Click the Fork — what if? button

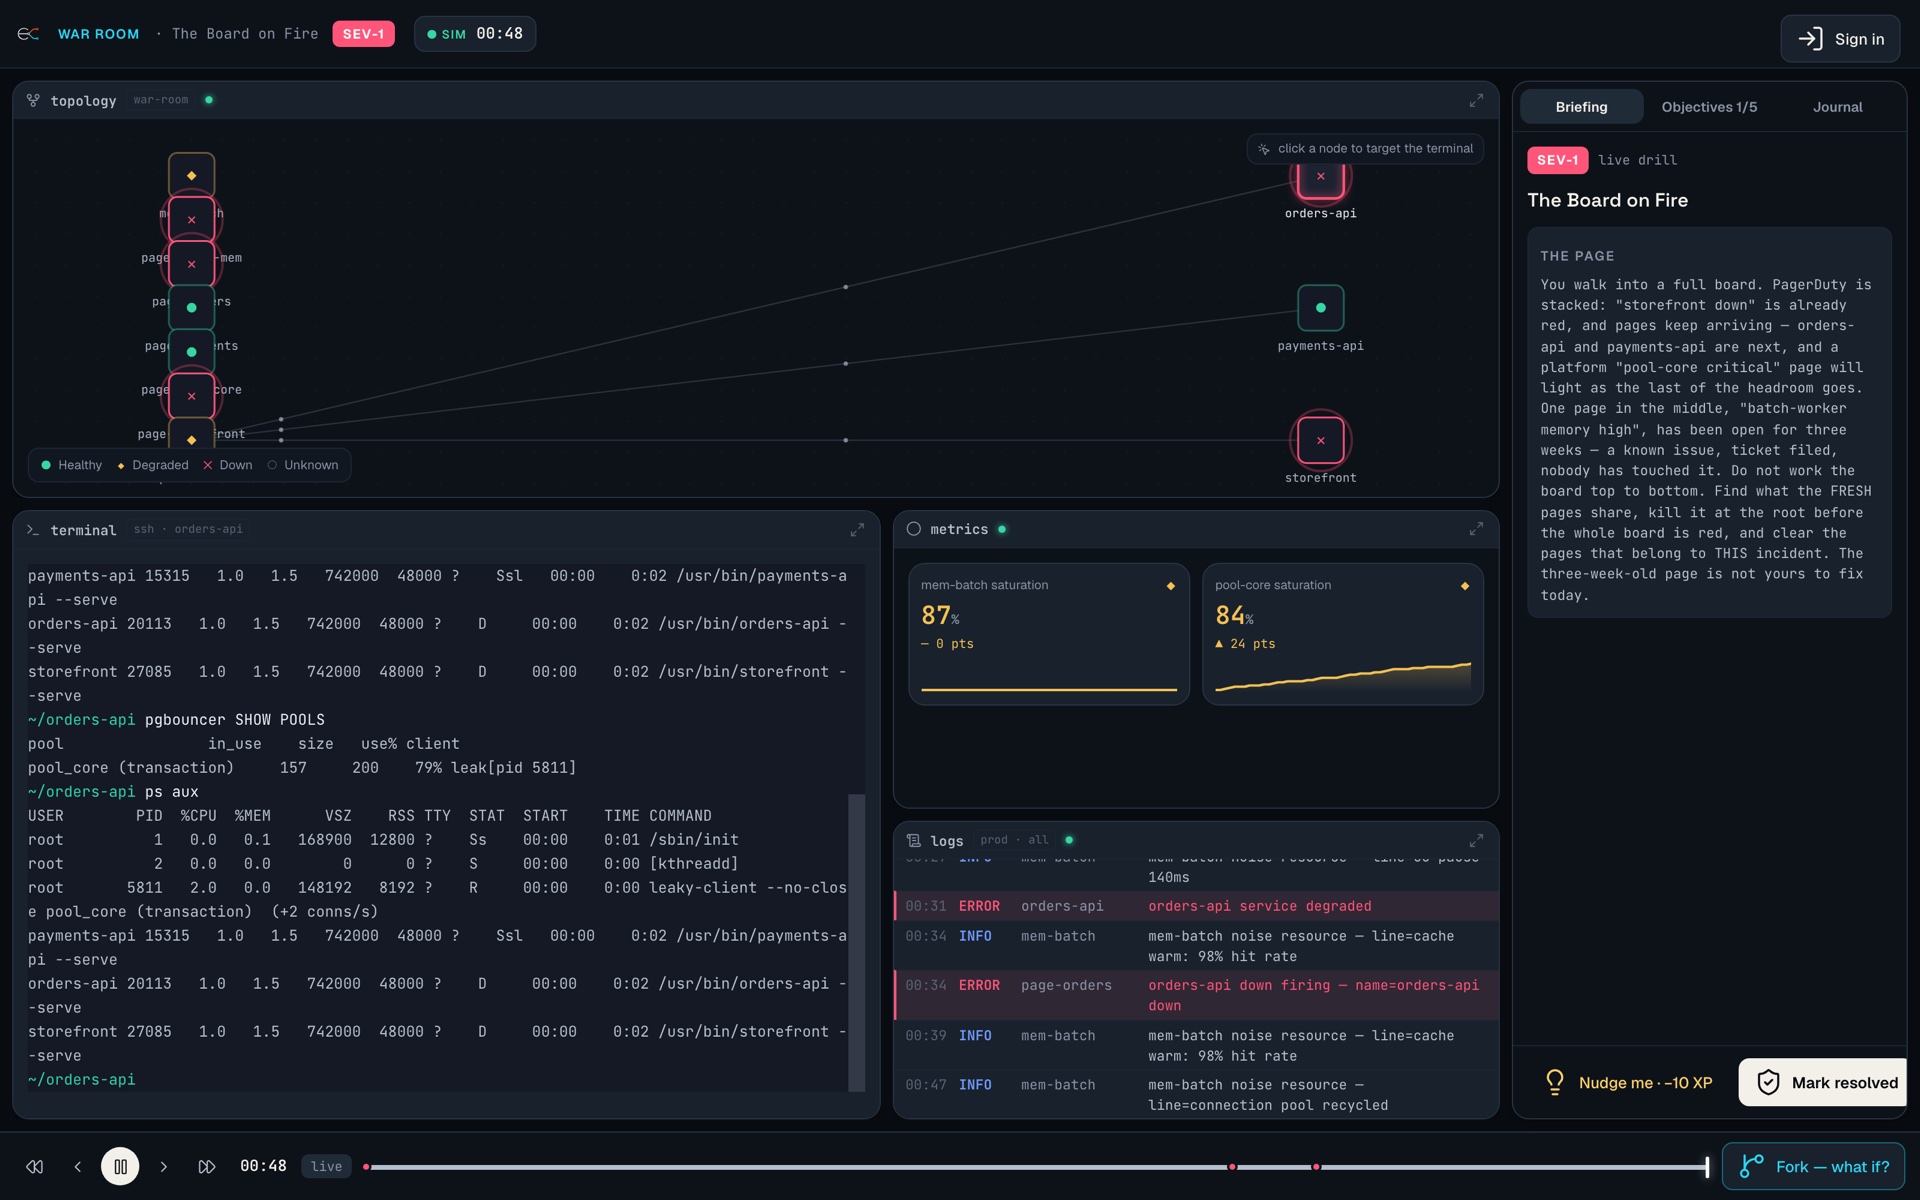1813,1166
